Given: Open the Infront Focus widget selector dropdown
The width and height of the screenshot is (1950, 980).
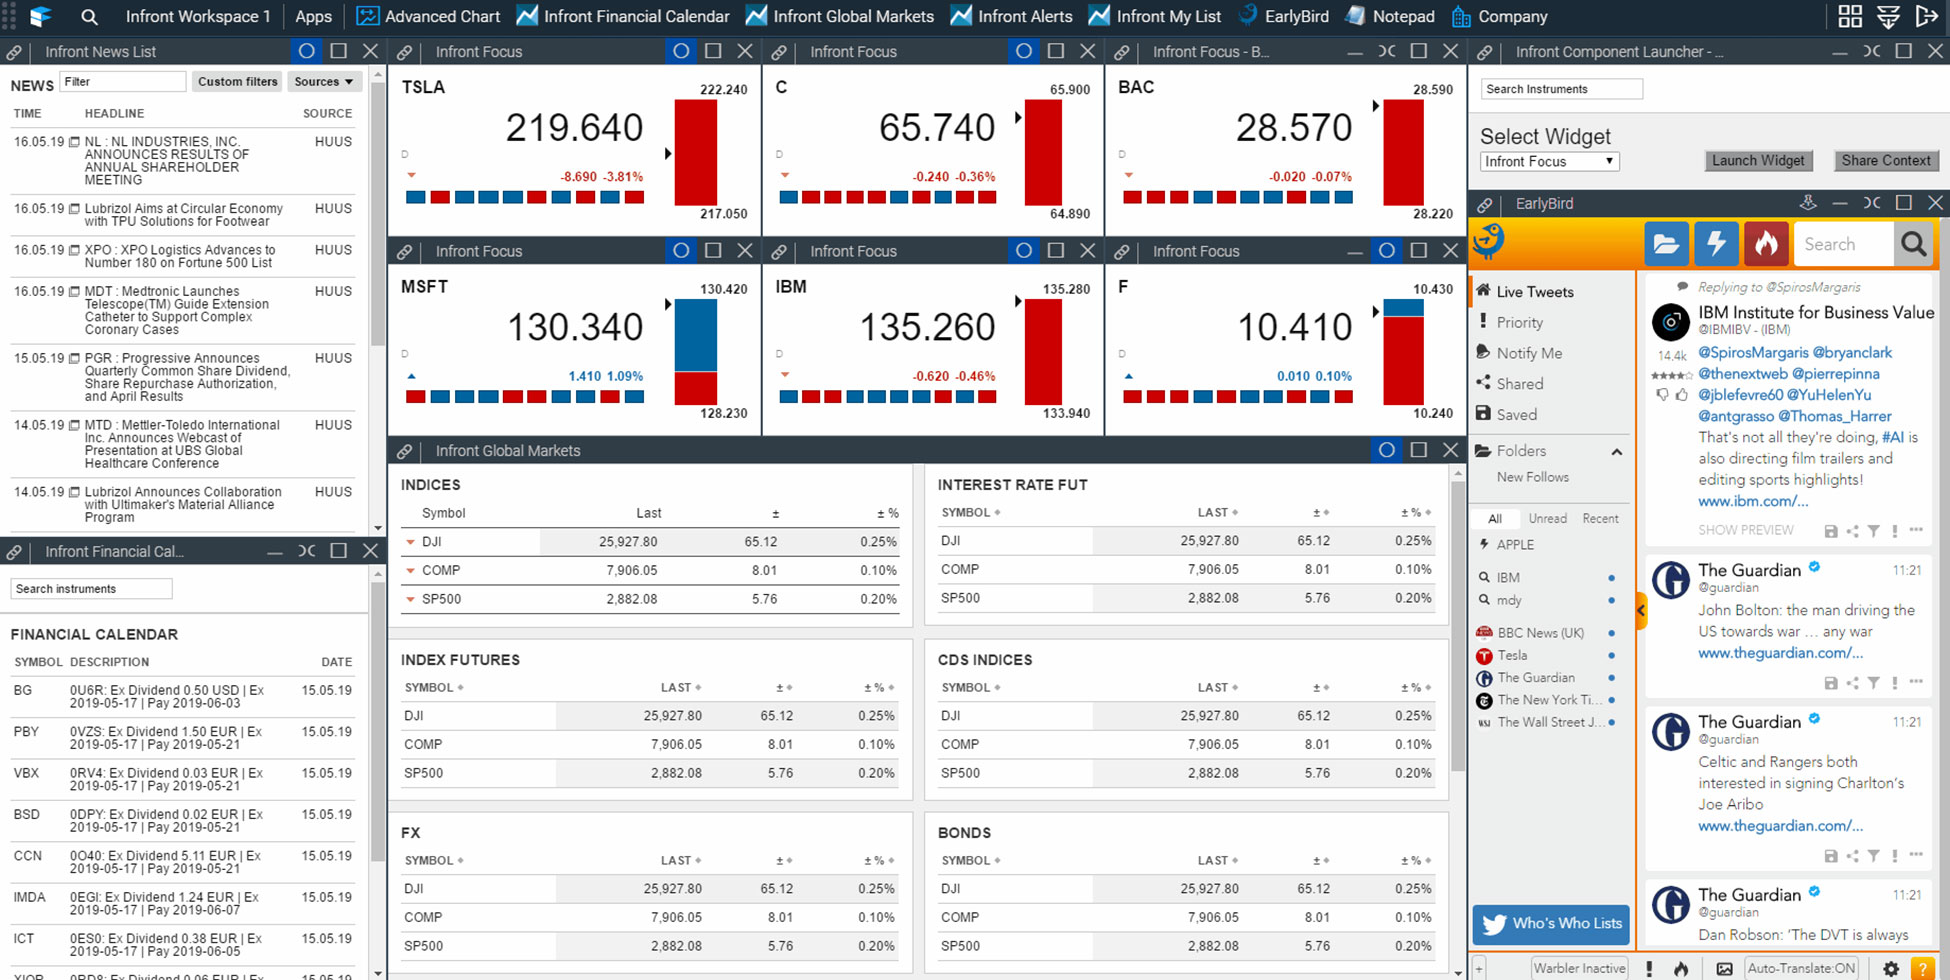Looking at the screenshot, I should tap(1549, 161).
